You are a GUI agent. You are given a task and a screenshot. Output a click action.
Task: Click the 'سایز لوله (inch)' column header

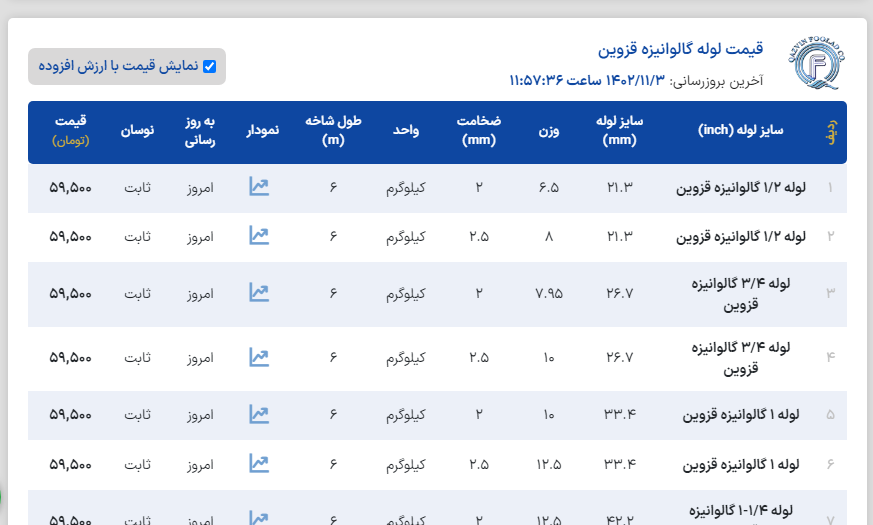coord(742,130)
